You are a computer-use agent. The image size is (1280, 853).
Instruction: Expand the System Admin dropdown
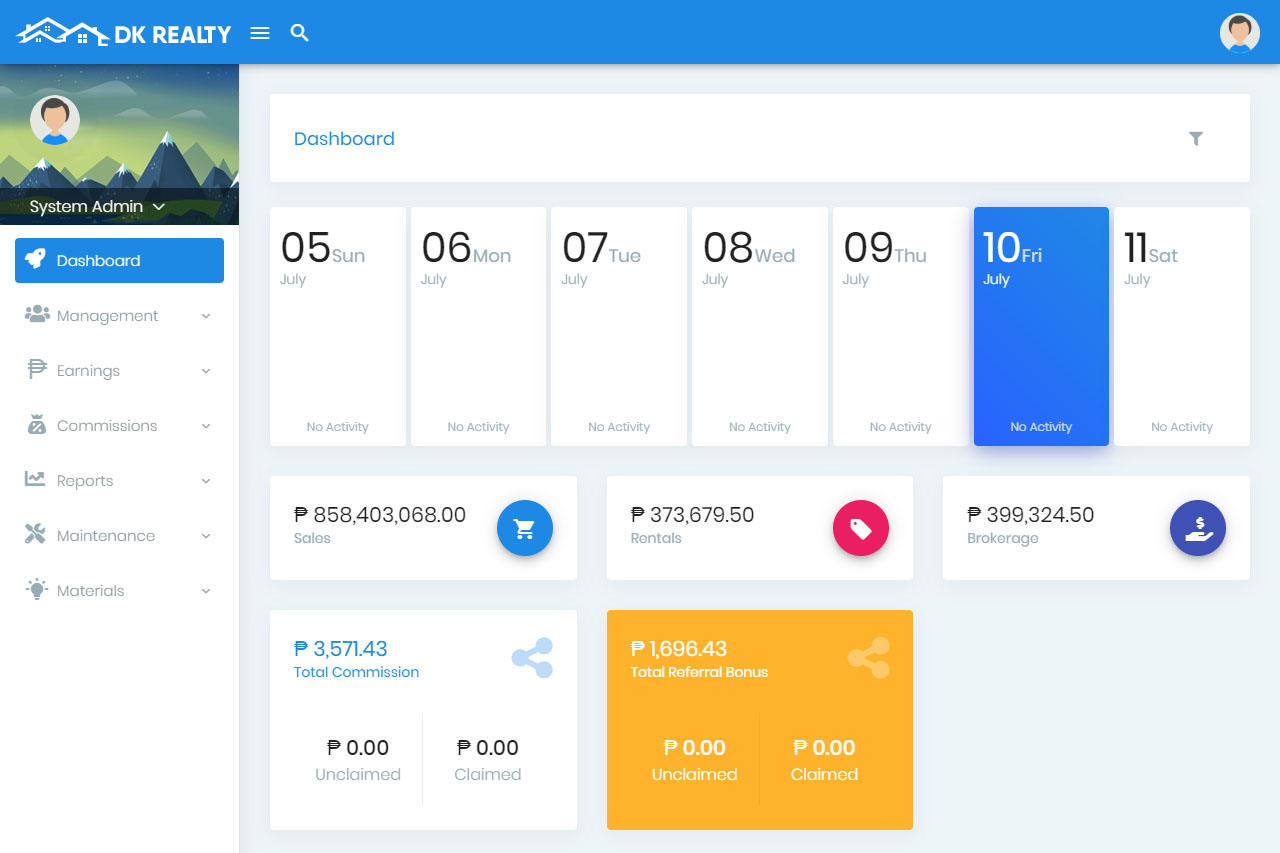click(x=97, y=207)
